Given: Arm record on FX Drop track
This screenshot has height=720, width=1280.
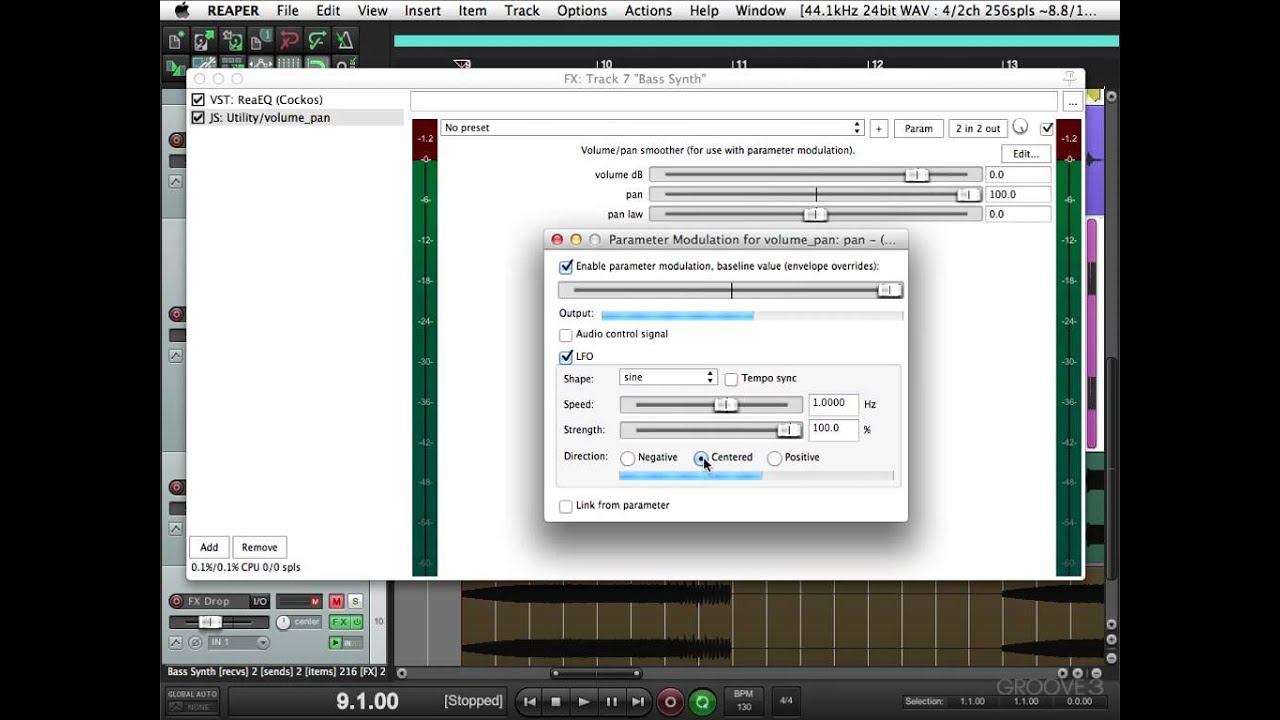Looking at the screenshot, I should click(177, 601).
